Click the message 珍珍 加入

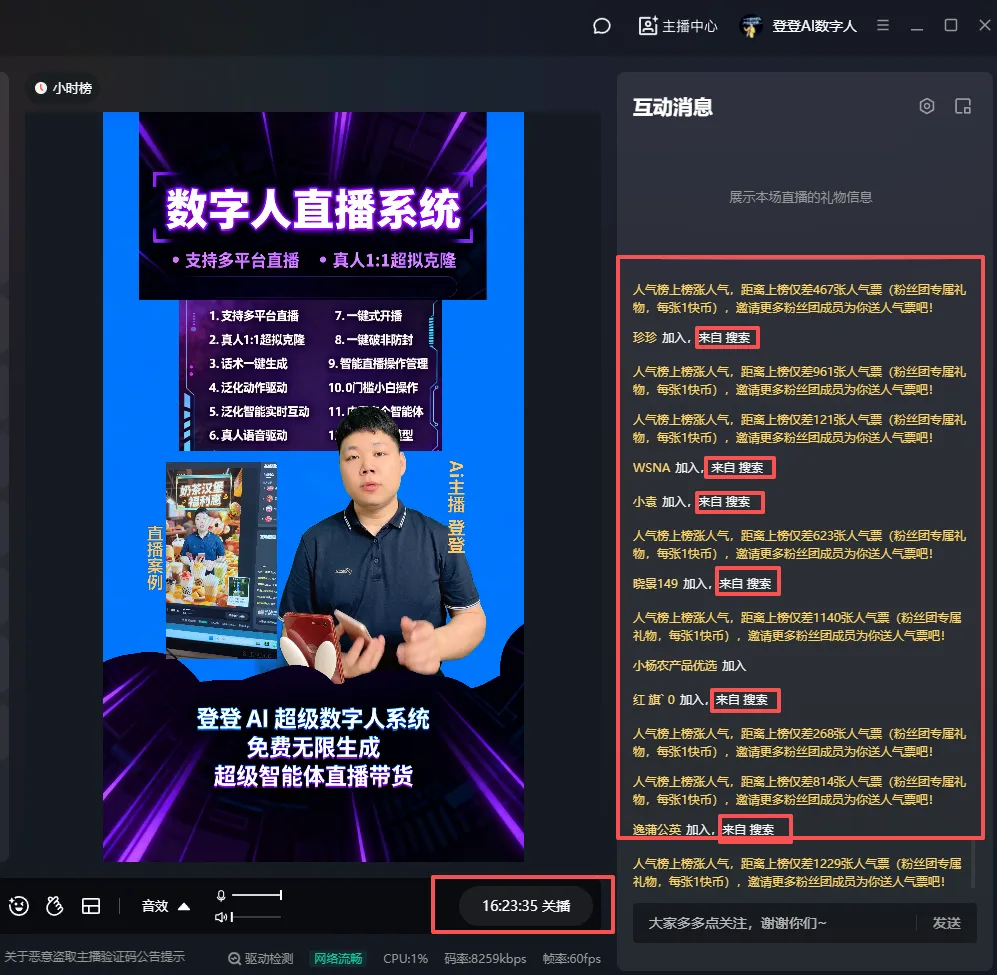tap(692, 338)
